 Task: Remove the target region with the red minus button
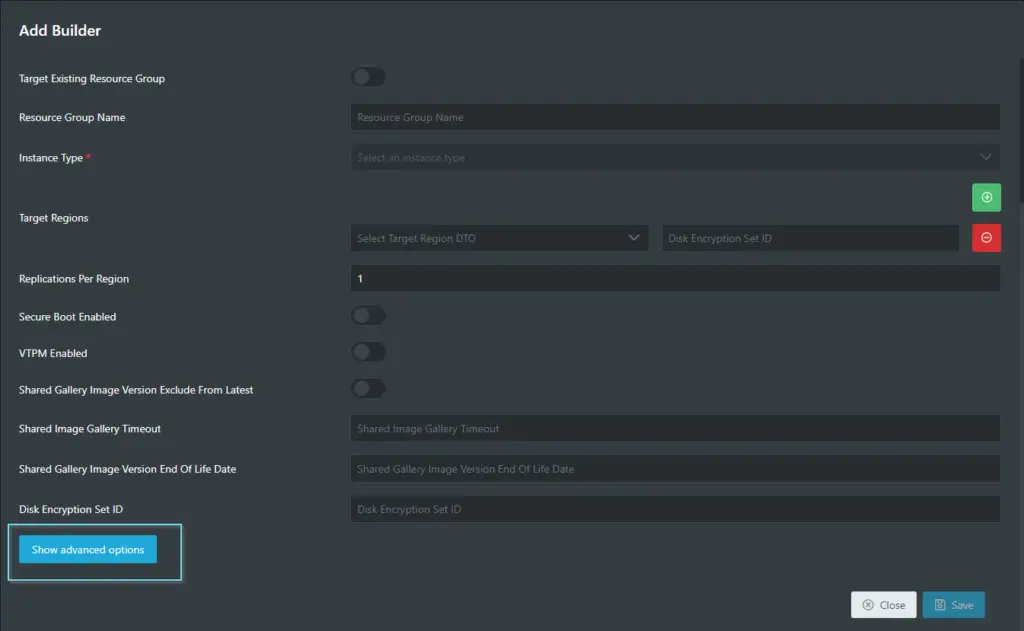986,238
